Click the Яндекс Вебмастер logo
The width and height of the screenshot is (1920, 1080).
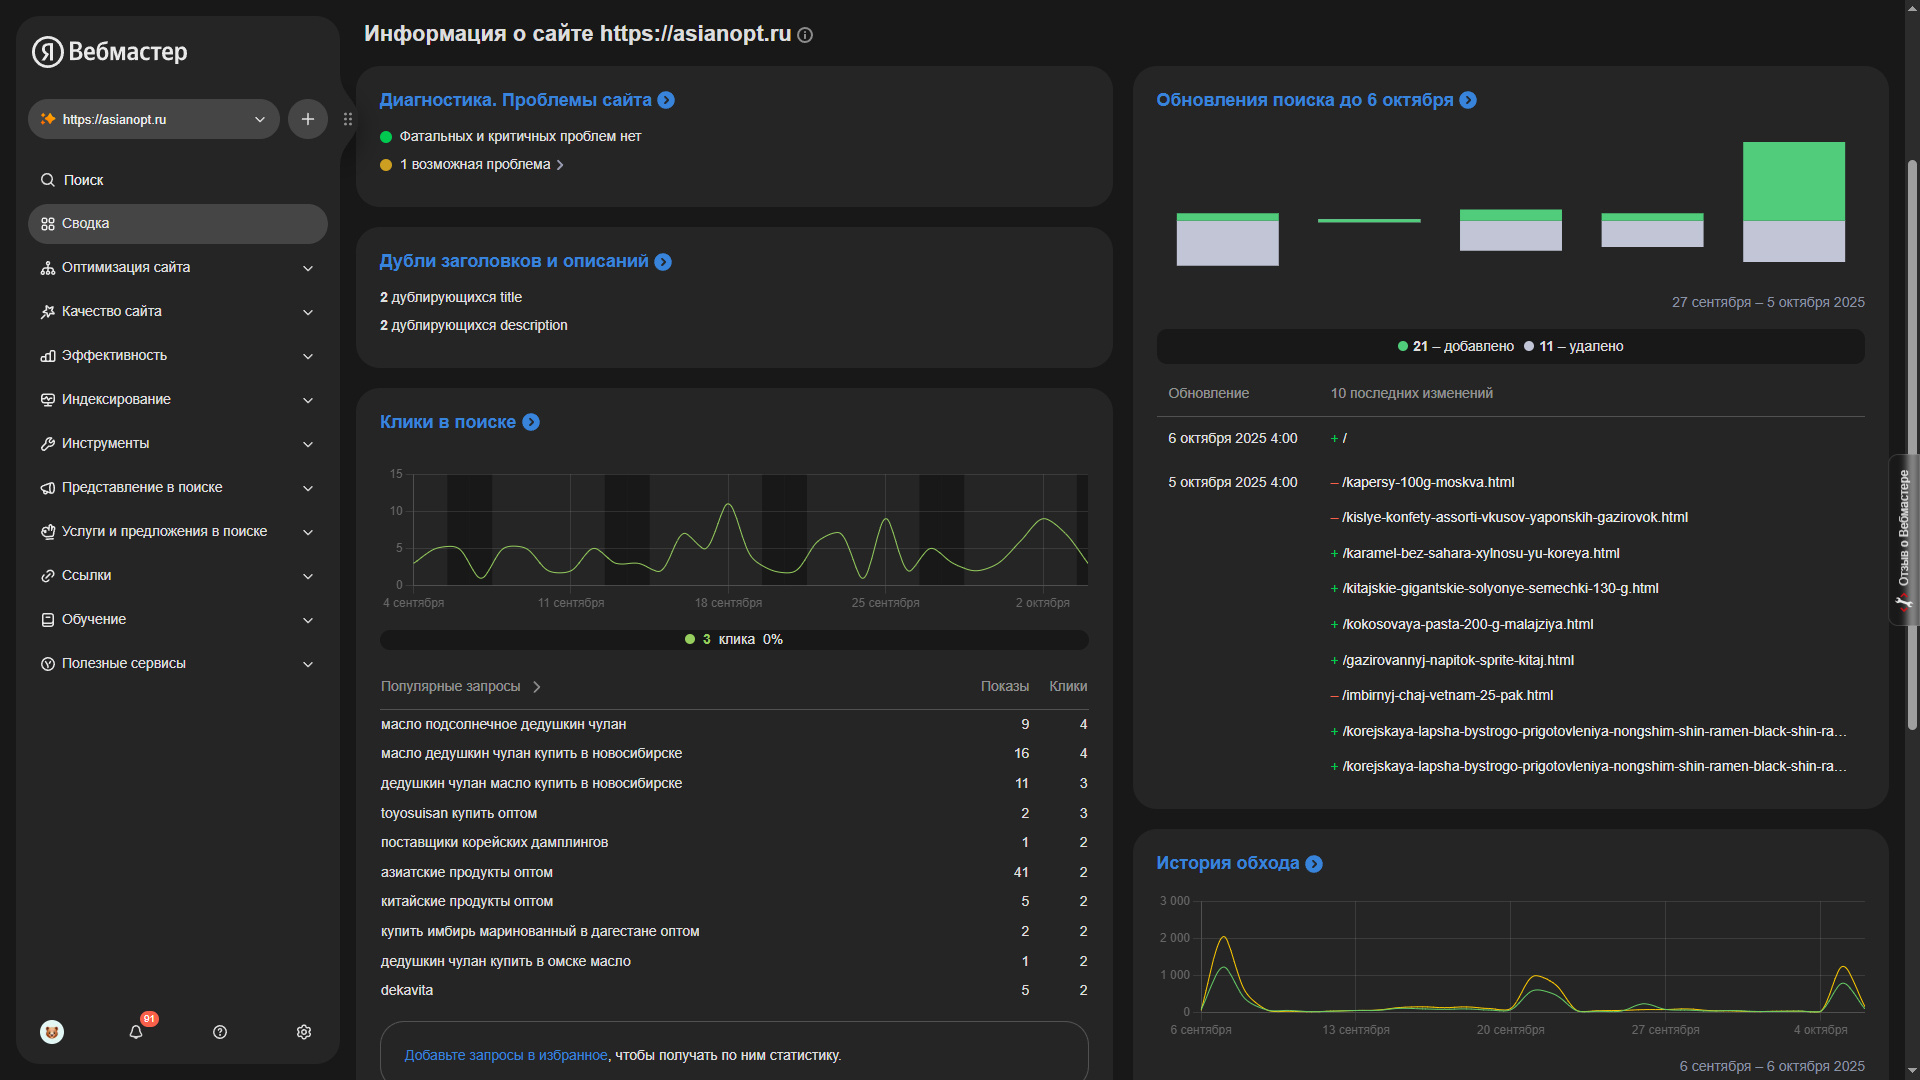110,51
